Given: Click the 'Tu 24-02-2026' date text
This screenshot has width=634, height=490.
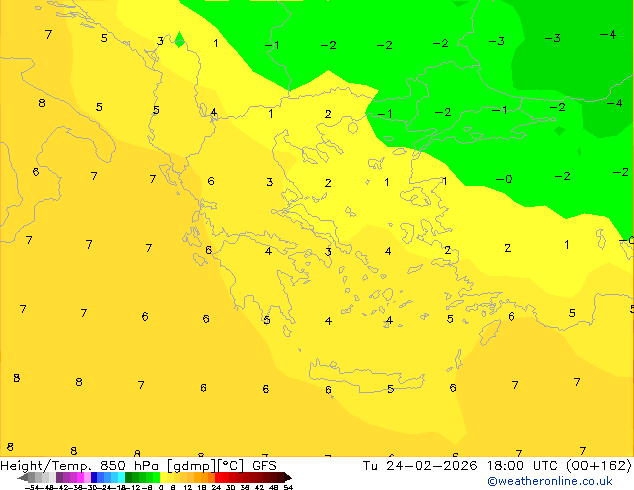Looking at the screenshot, I should [x=420, y=466].
